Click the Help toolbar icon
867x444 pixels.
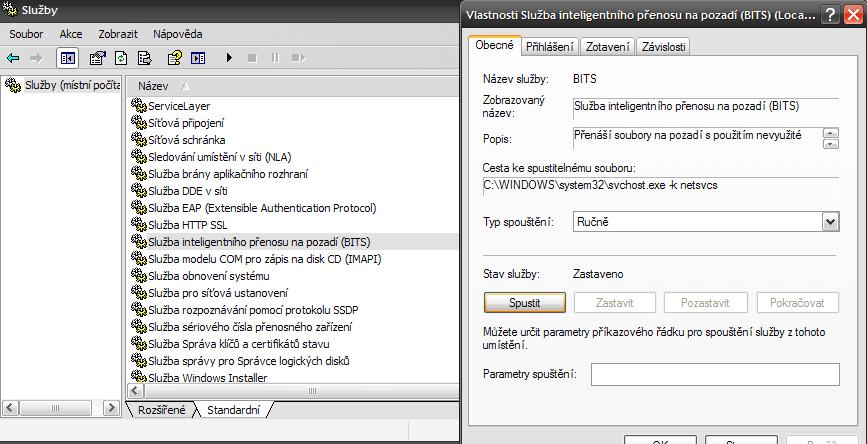click(x=175, y=58)
